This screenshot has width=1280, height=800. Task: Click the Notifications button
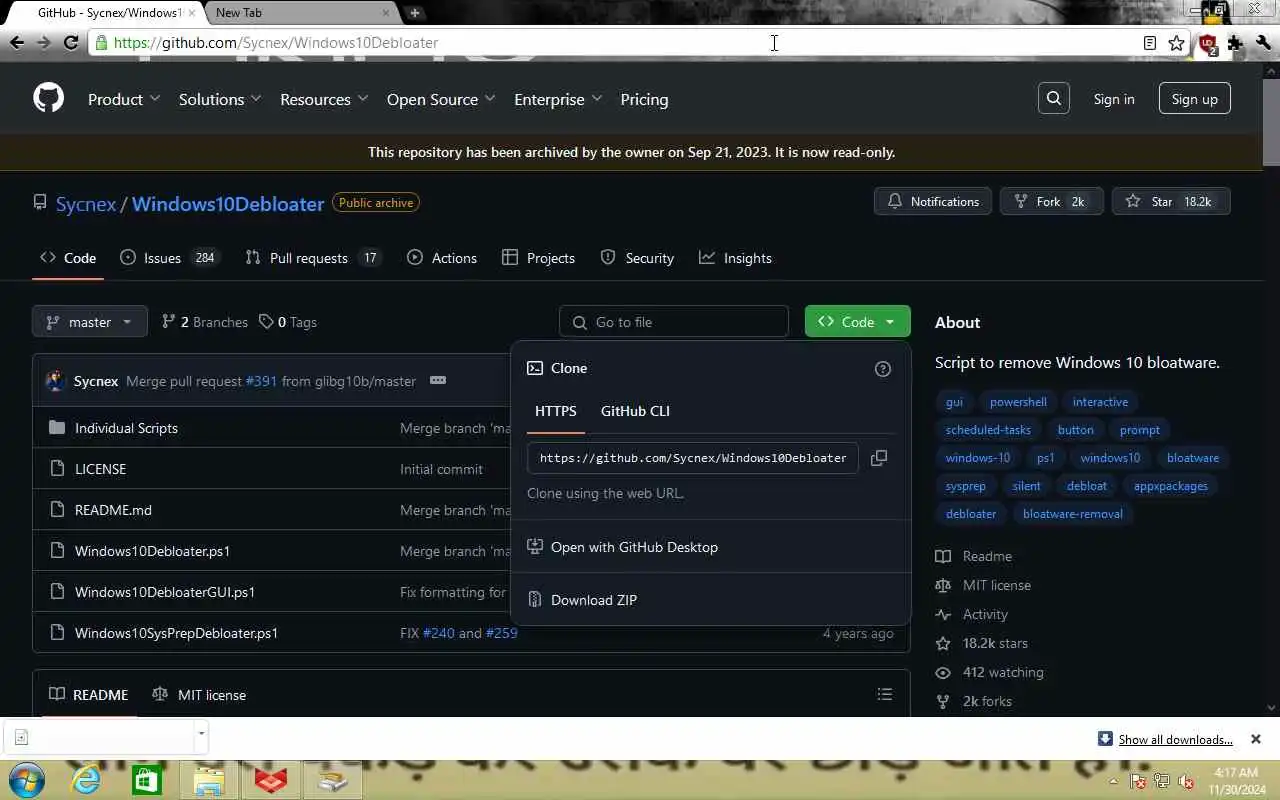[933, 201]
